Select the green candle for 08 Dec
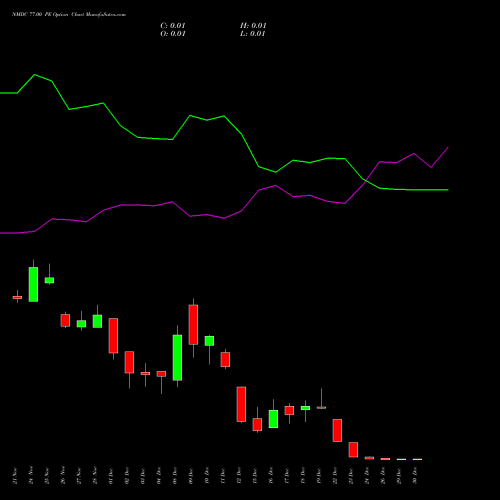The image size is (500, 500). coord(177,358)
